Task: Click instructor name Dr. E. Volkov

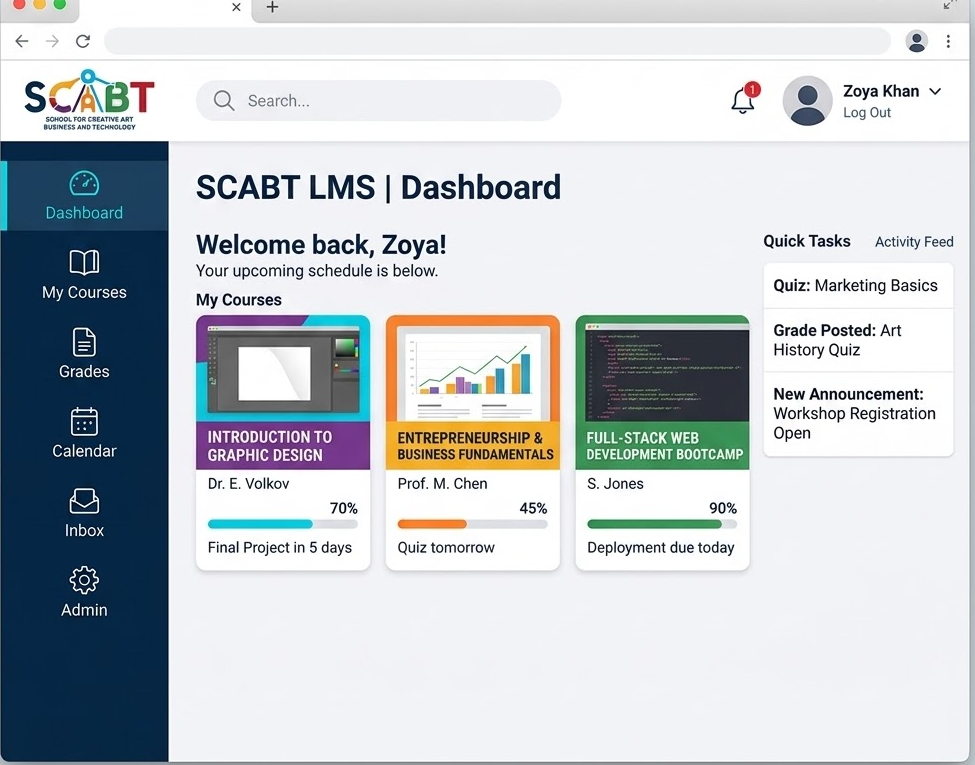Action: click(248, 484)
